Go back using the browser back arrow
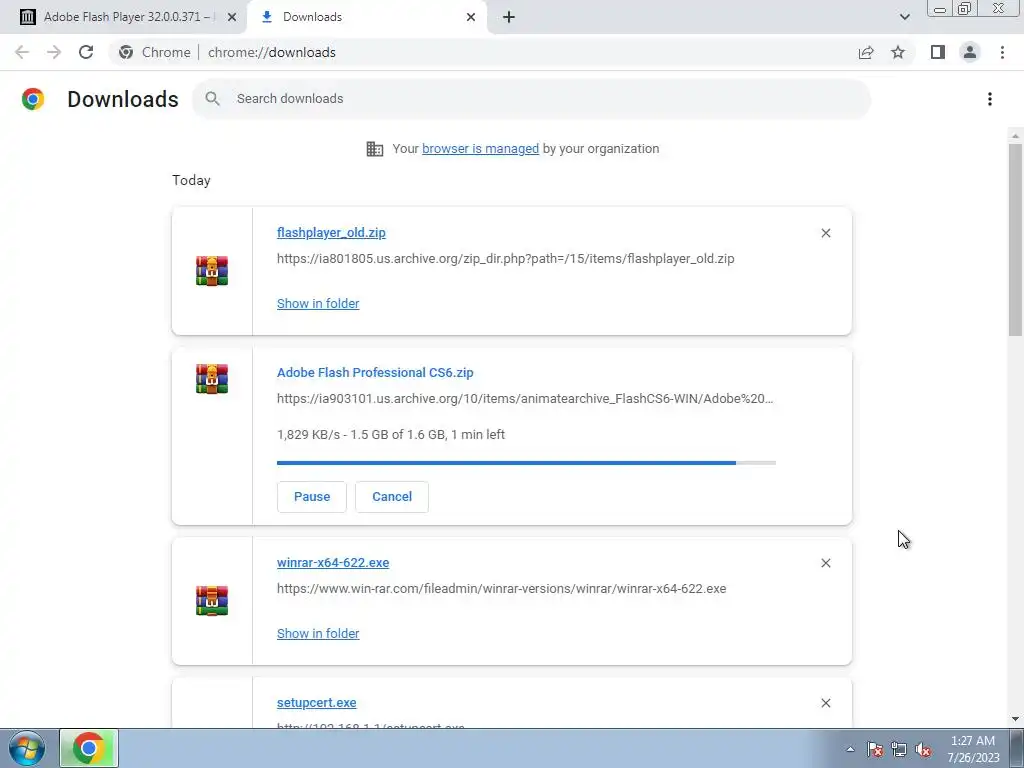The image size is (1024, 768). point(22,52)
